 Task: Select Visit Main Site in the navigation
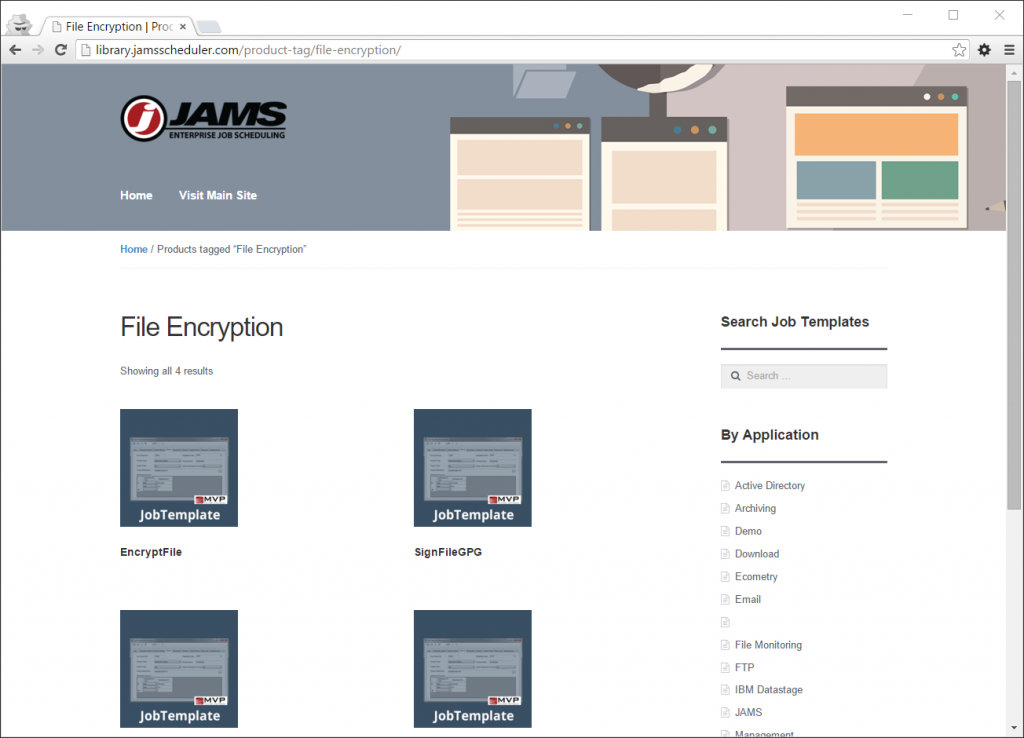(217, 195)
